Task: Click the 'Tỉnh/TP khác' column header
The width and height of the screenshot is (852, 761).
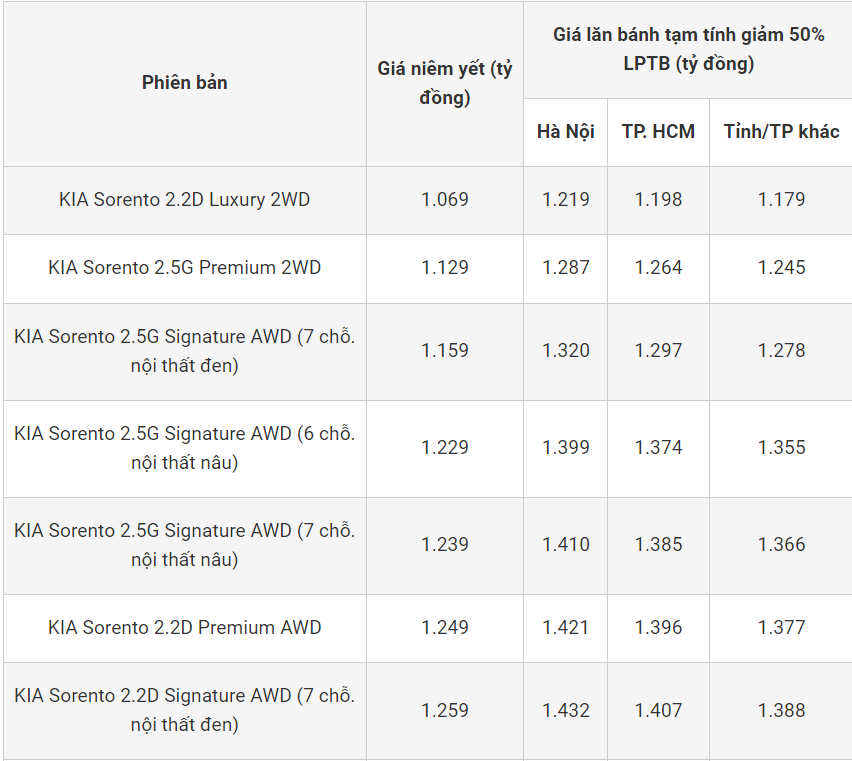Action: [781, 132]
